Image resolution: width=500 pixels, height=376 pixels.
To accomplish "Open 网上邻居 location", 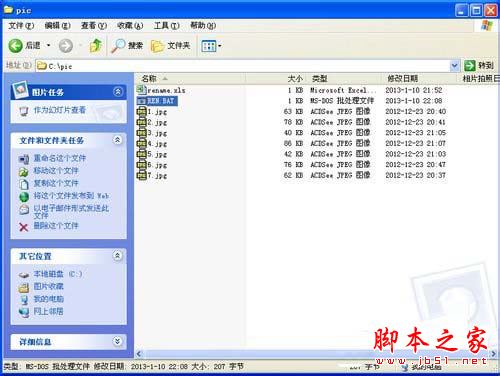I will [49, 312].
